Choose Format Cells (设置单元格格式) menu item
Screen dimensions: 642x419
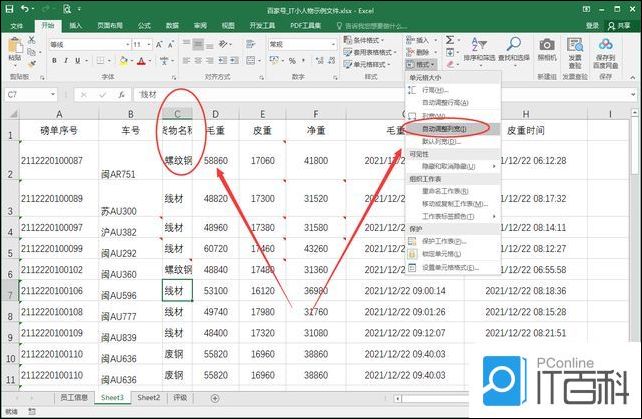tap(453, 267)
